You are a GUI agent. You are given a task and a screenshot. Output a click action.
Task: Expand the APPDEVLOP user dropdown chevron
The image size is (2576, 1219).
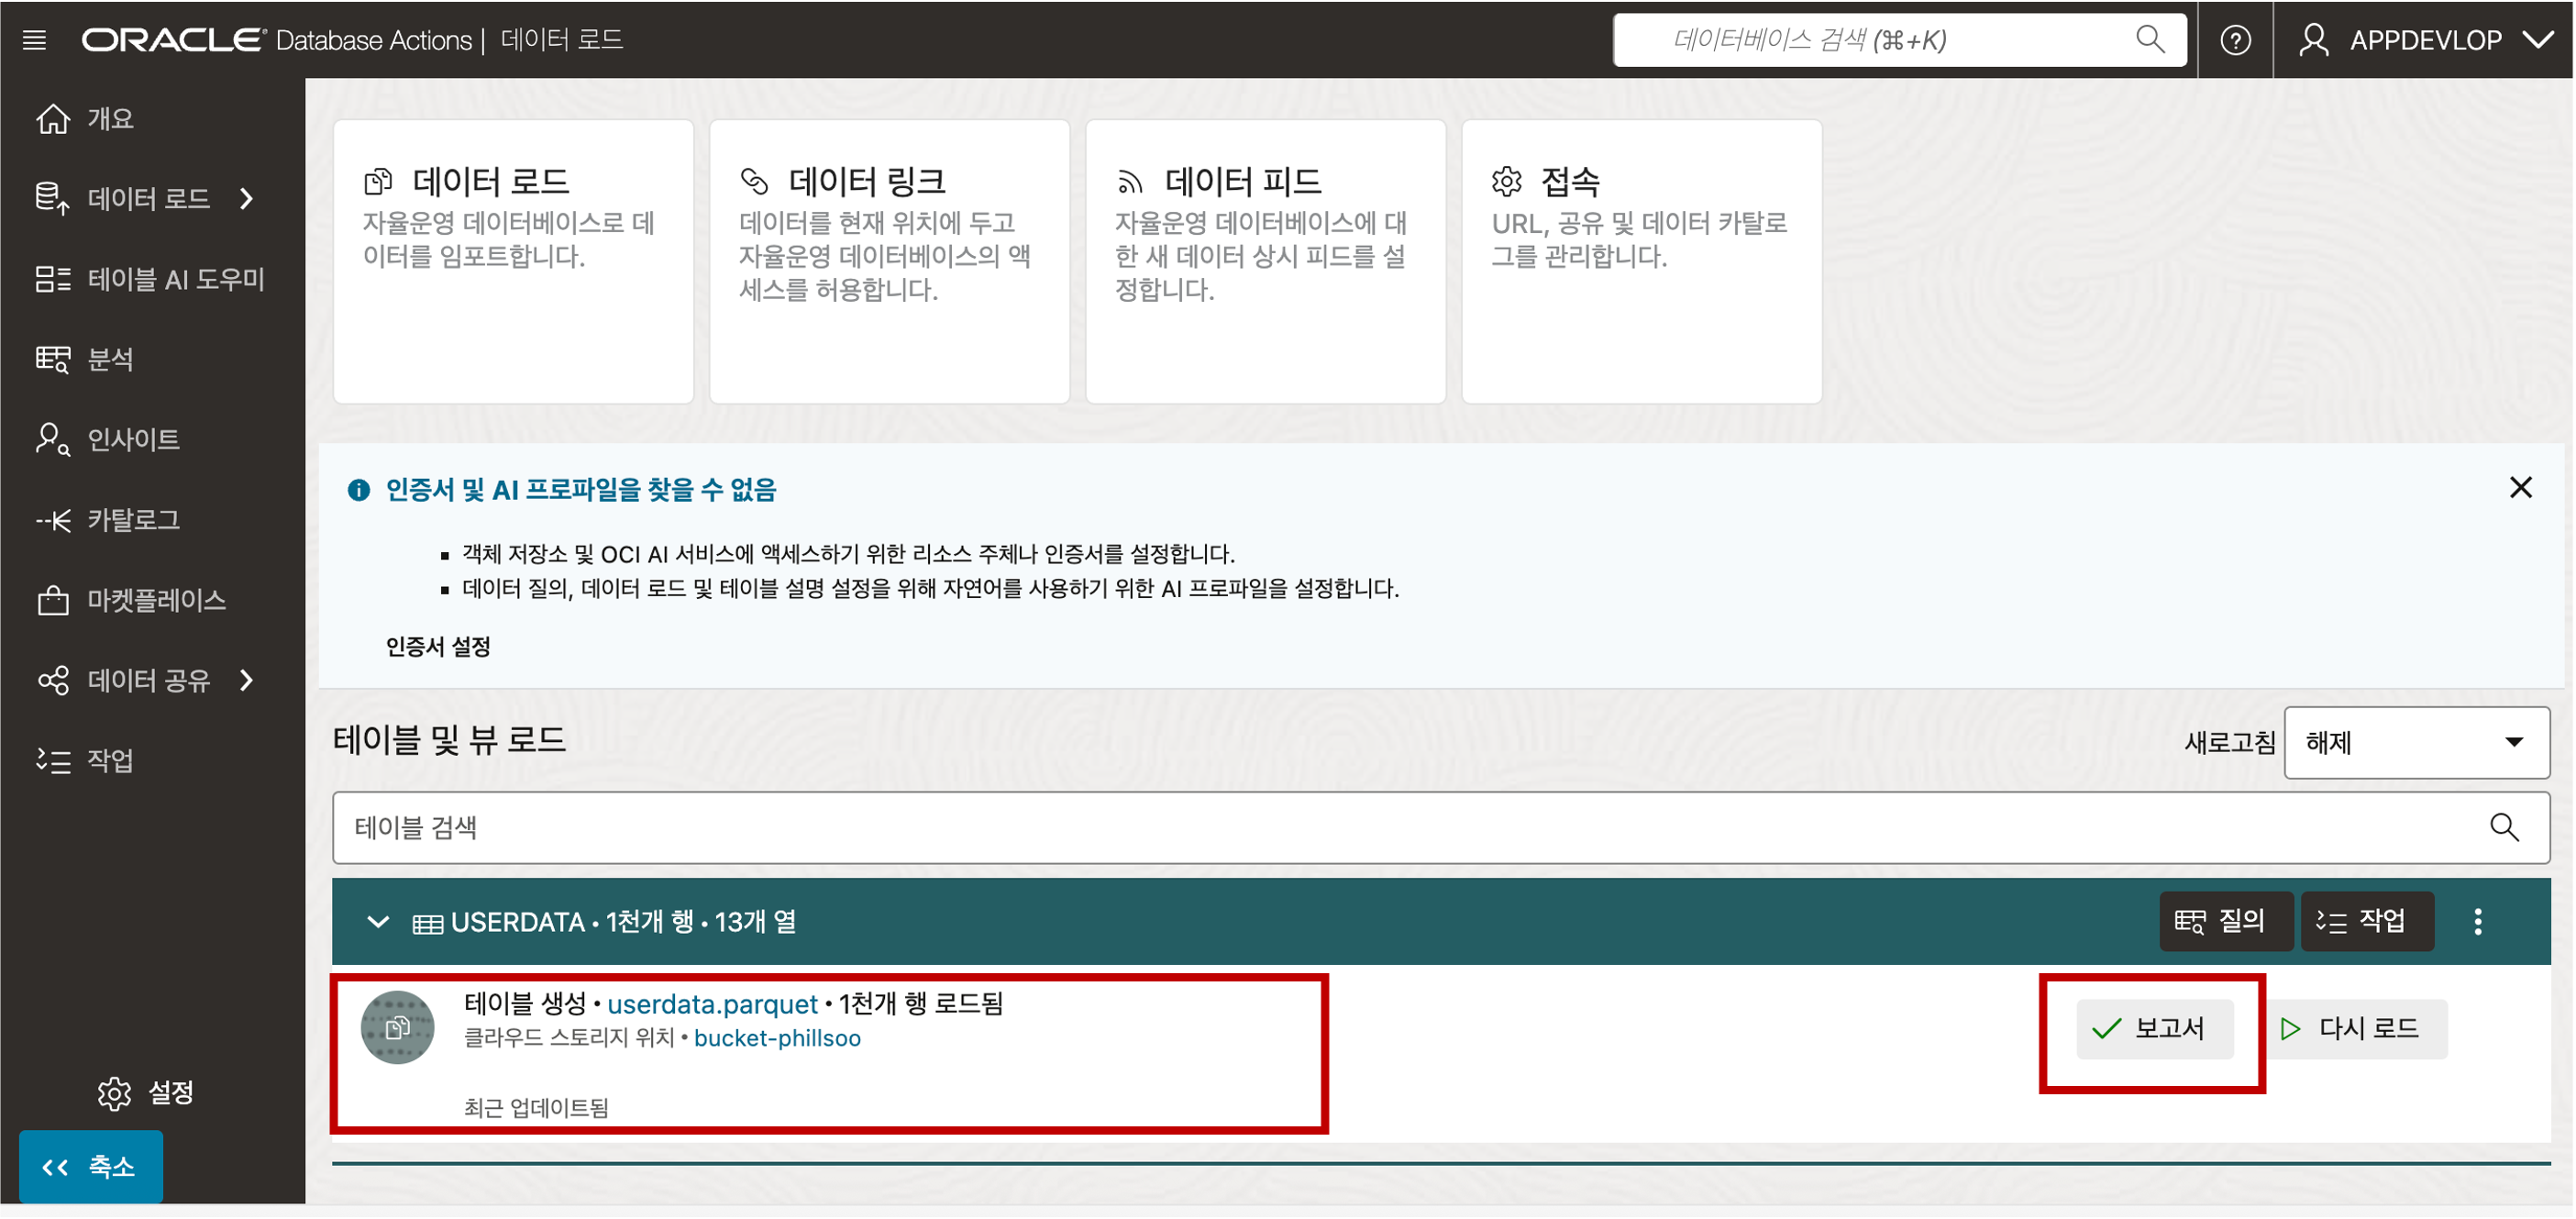(2537, 40)
